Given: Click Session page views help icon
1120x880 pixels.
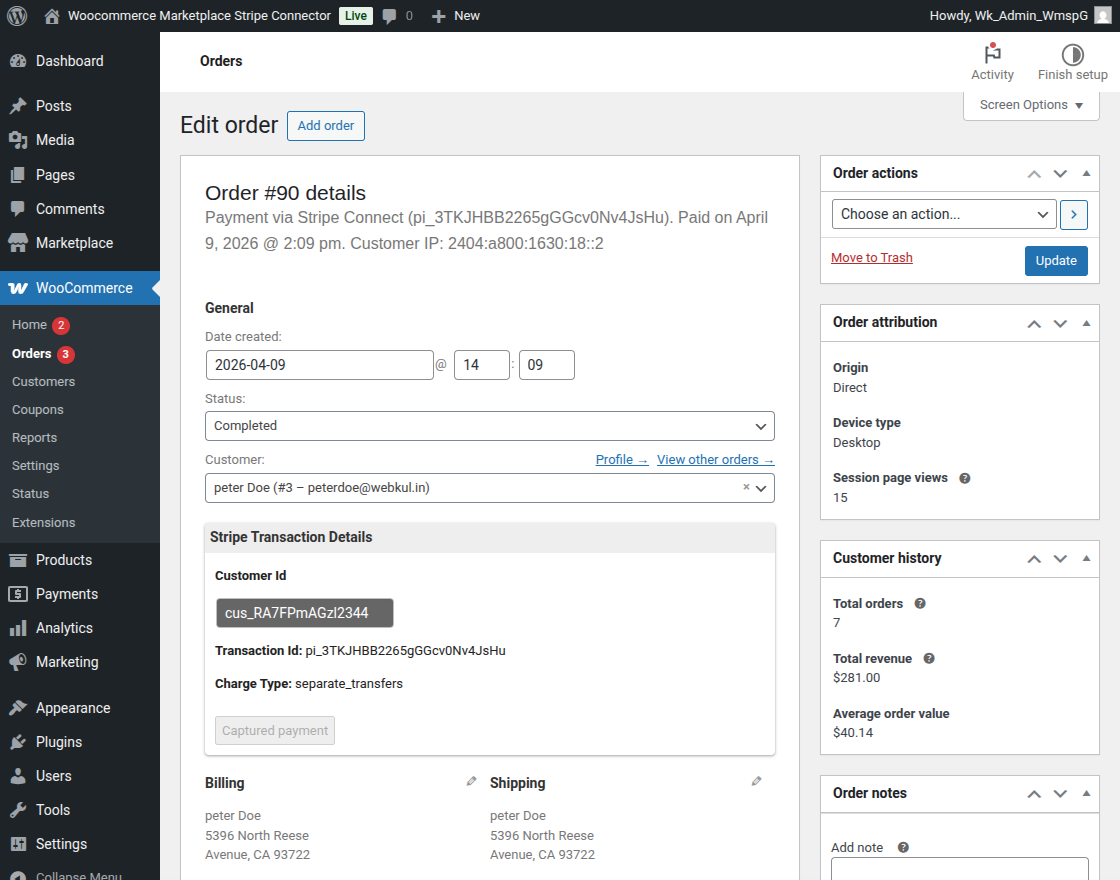Looking at the screenshot, I should point(965,478).
